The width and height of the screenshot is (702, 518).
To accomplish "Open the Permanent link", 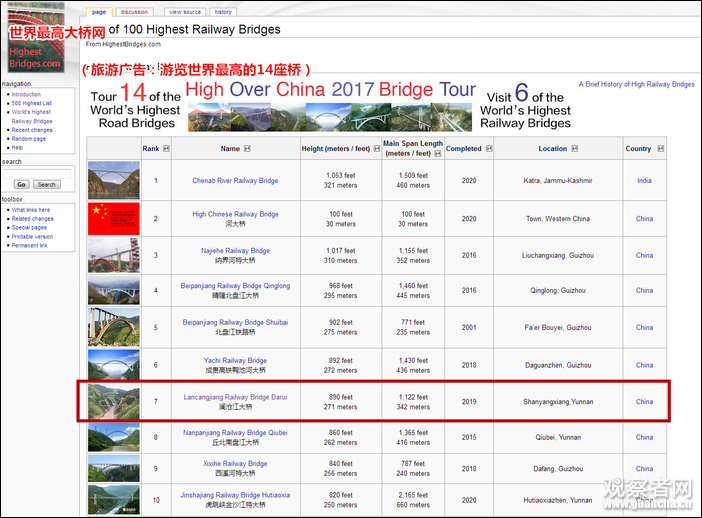I will pyautogui.click(x=30, y=245).
